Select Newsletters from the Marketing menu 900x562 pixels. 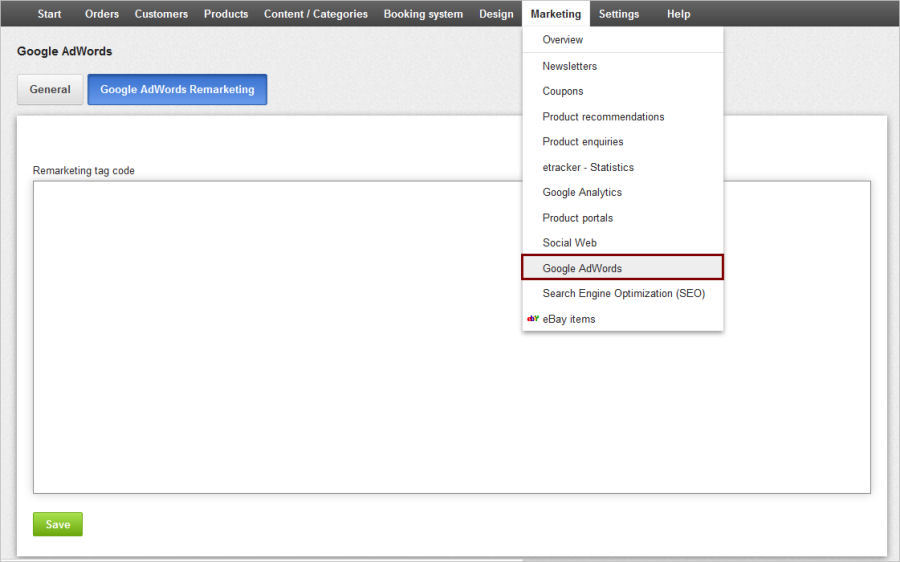coord(623,66)
